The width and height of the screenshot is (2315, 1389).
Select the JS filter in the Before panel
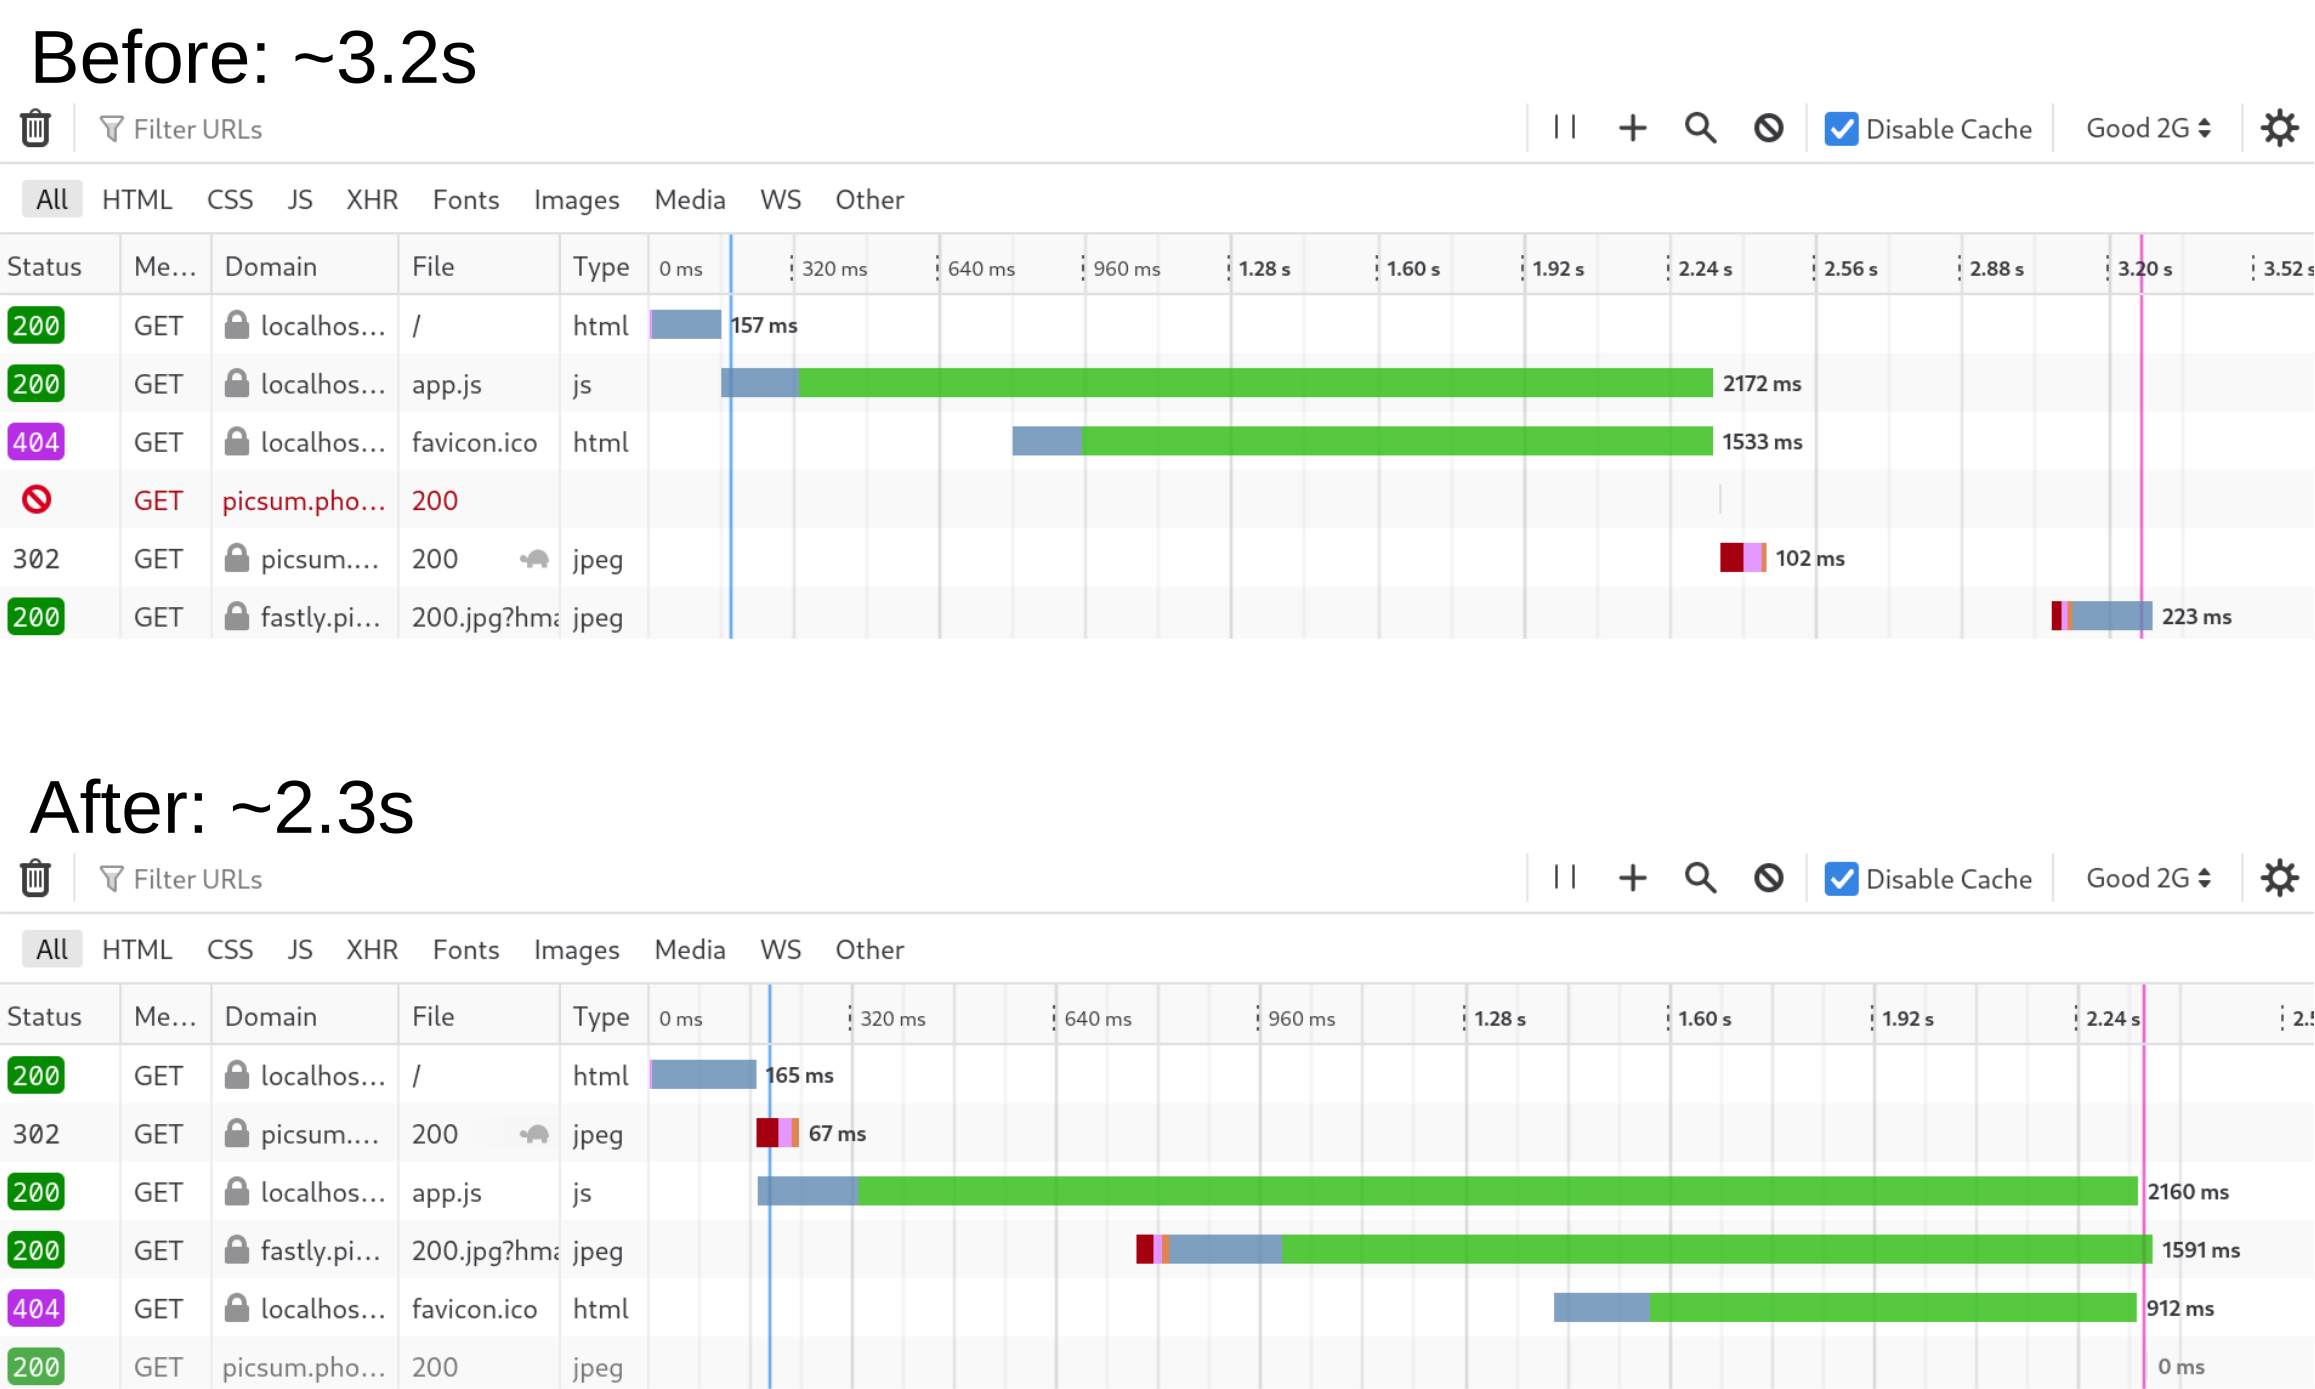click(x=300, y=199)
